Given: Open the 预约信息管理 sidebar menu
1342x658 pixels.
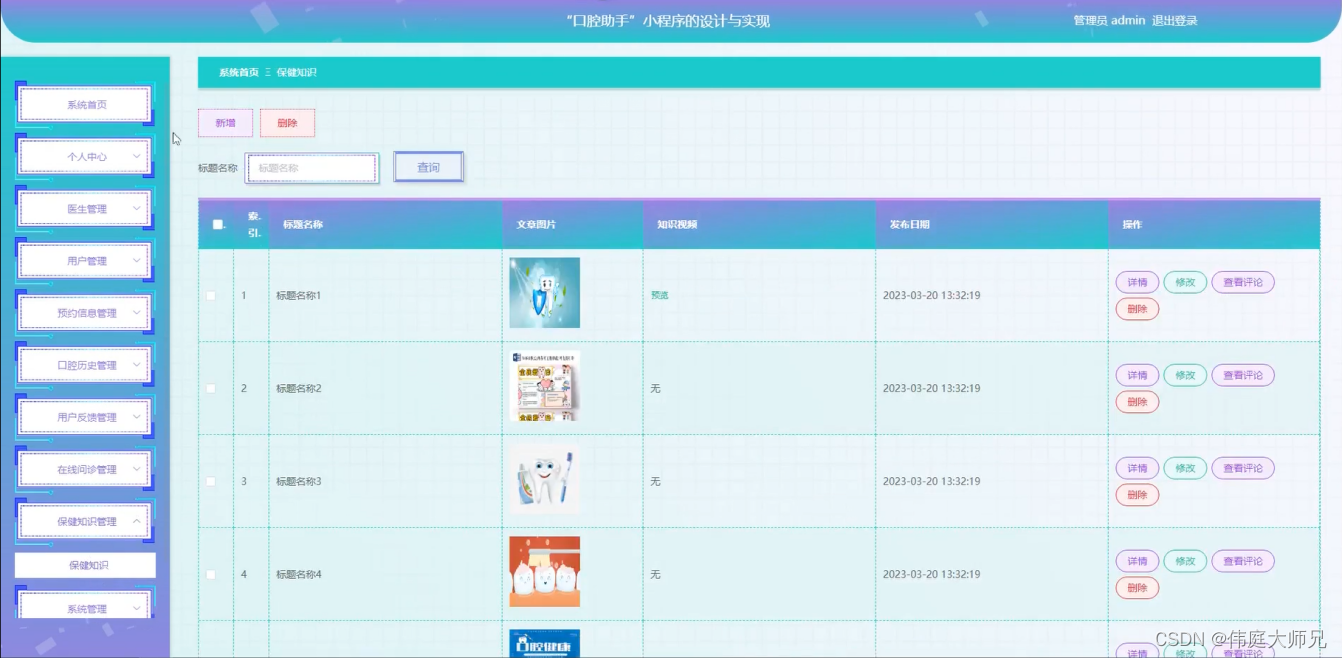Looking at the screenshot, I should pos(86,313).
